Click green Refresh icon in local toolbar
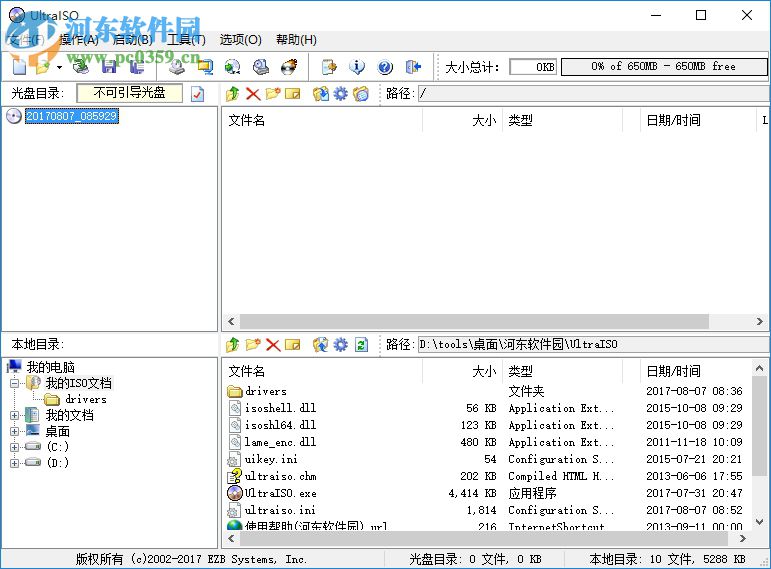 [x=361, y=345]
